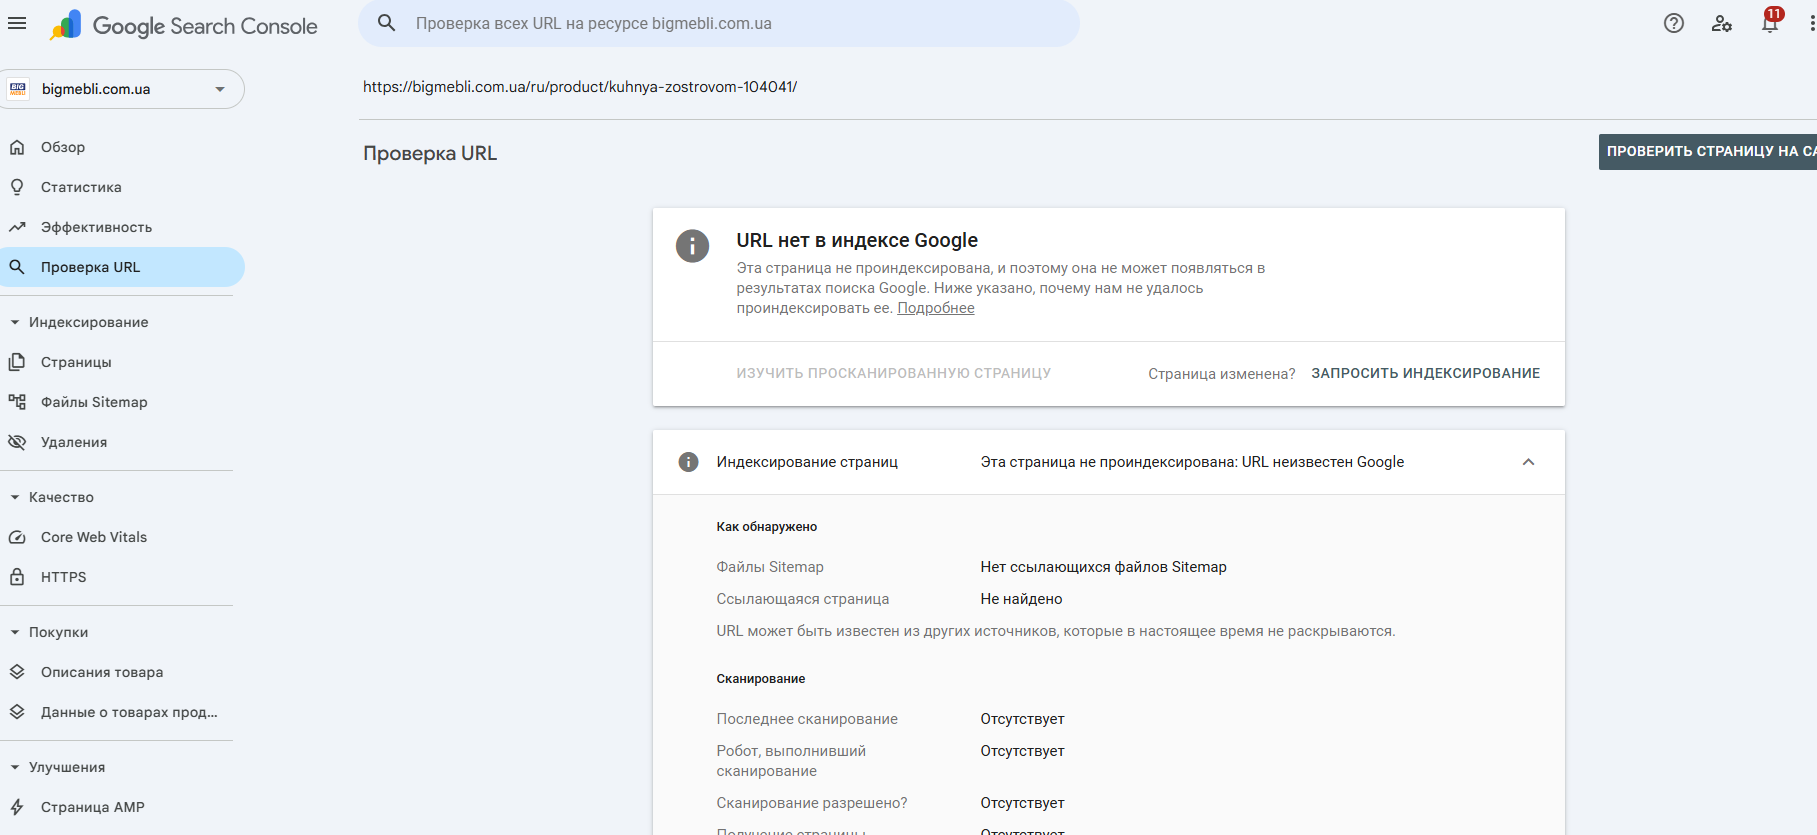
Task: Collapse the Индексирование страниц details panel
Action: point(1528,462)
